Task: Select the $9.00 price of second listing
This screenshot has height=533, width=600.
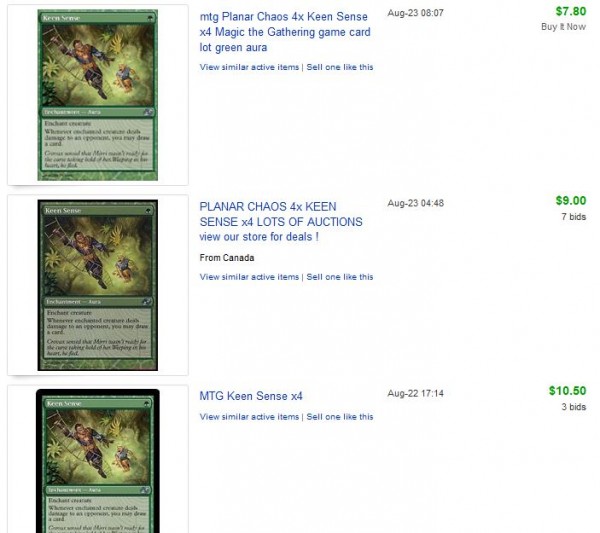Action: pos(571,200)
